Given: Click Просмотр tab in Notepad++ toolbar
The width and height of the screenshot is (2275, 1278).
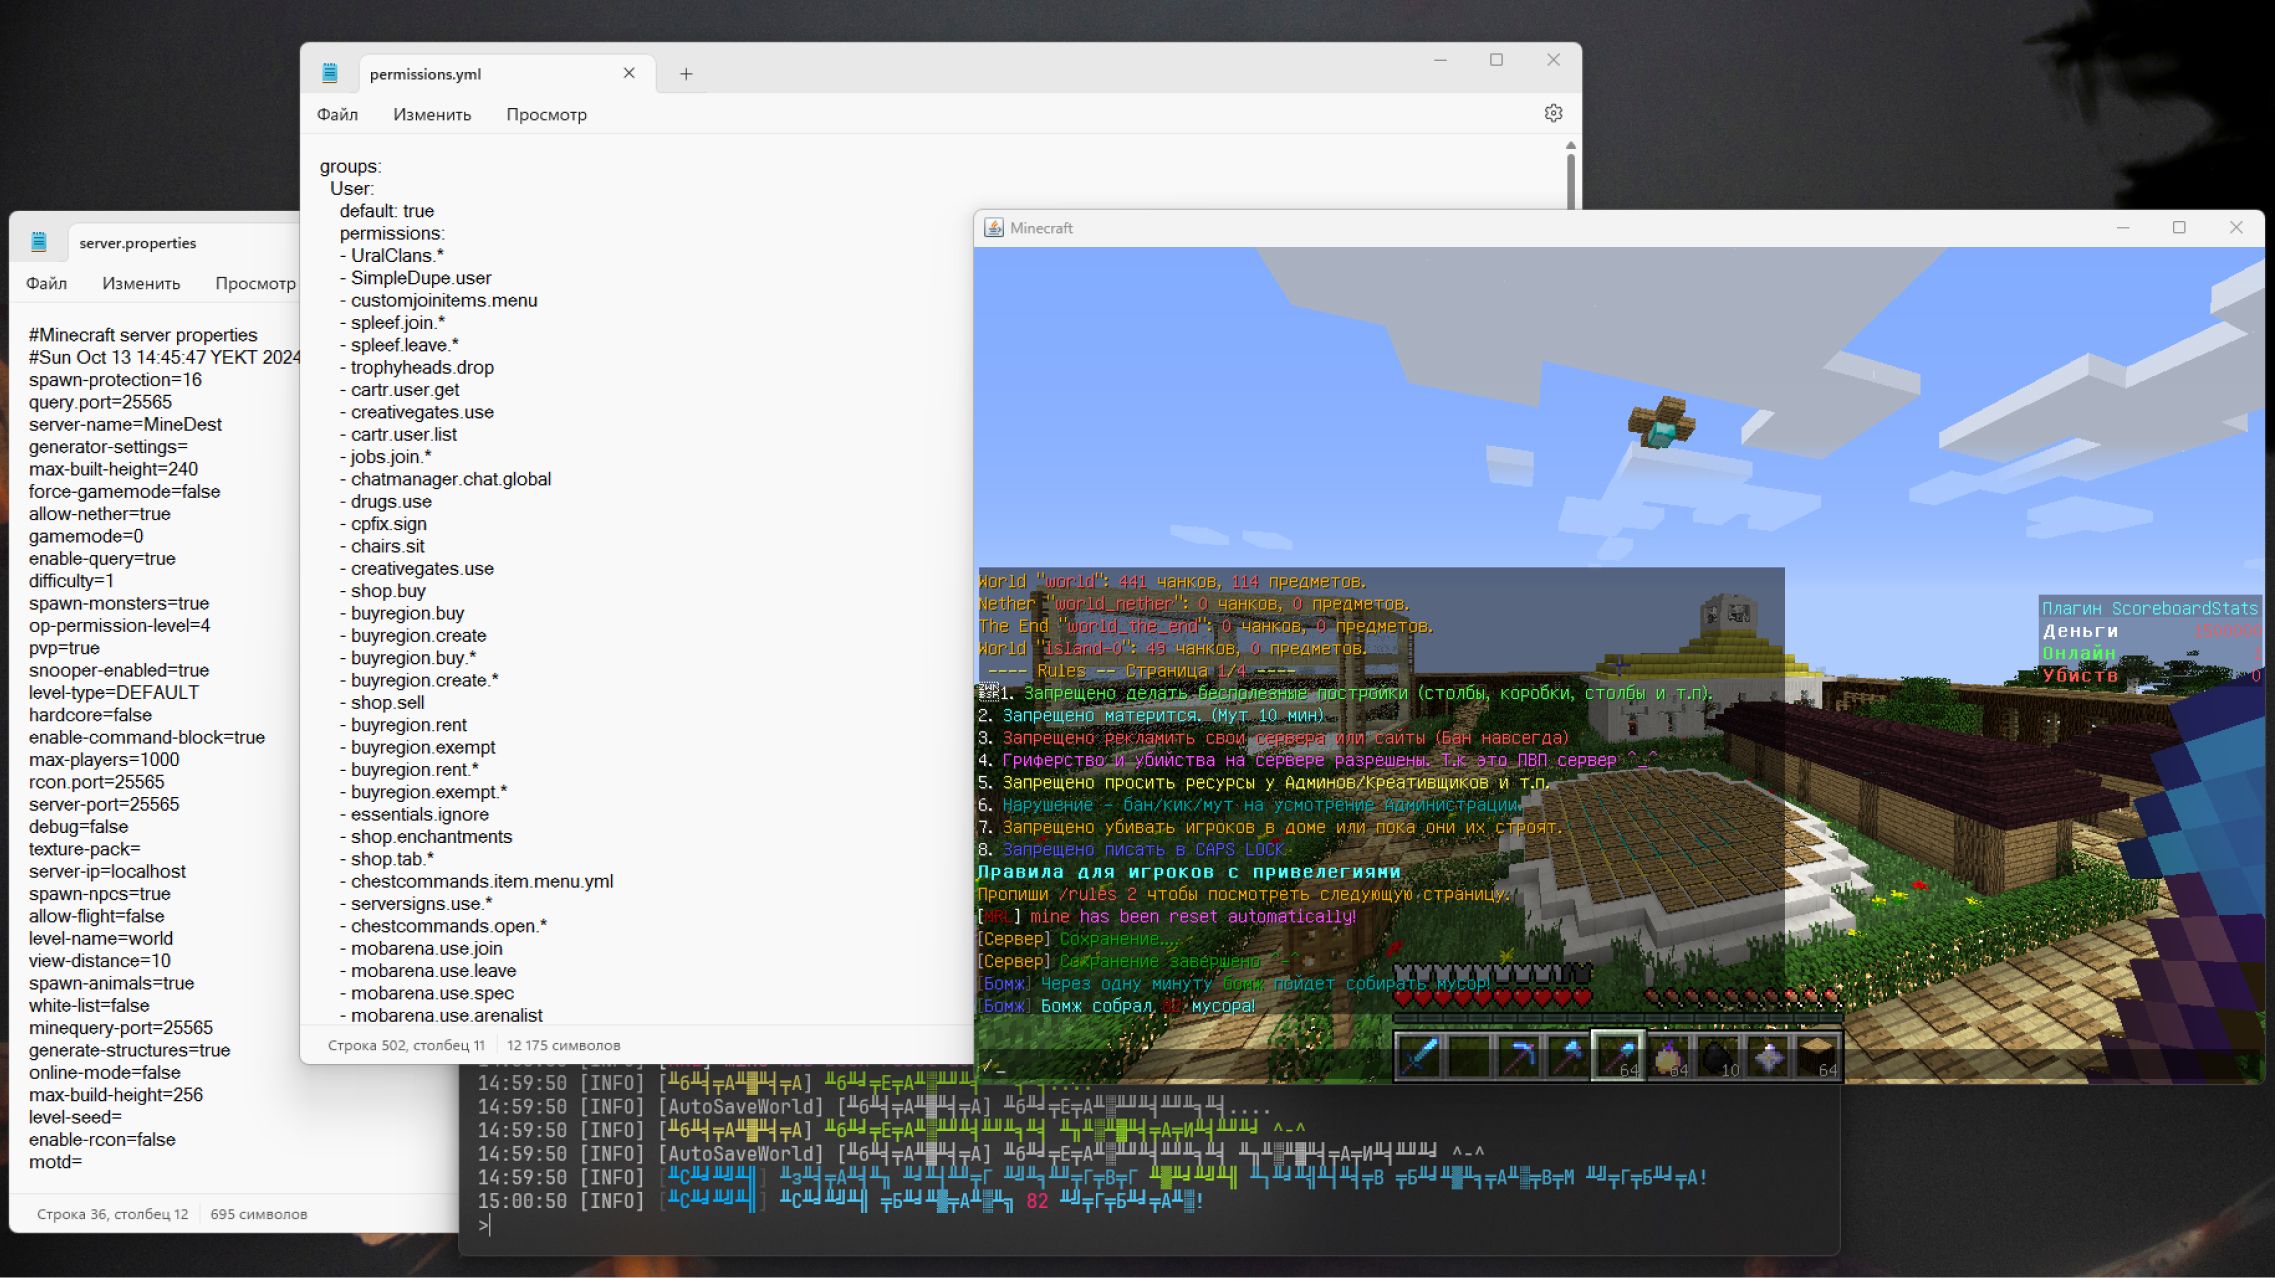Looking at the screenshot, I should 545,114.
